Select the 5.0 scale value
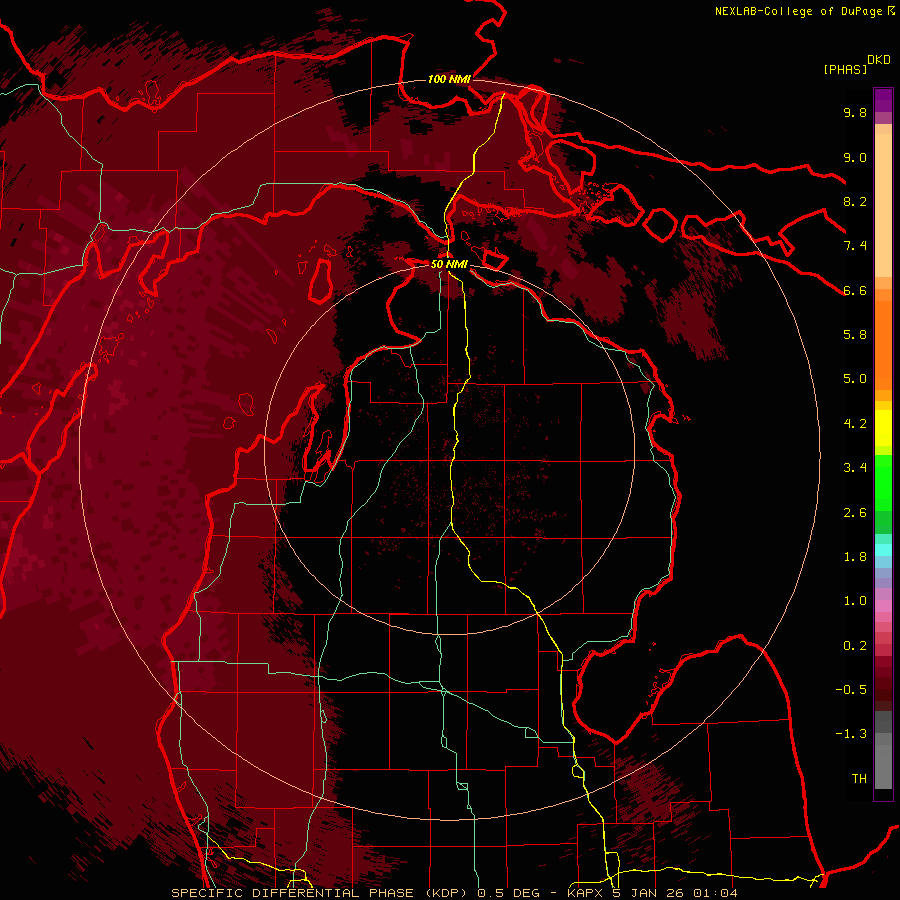Screen dimensions: 900x900 tap(855, 379)
